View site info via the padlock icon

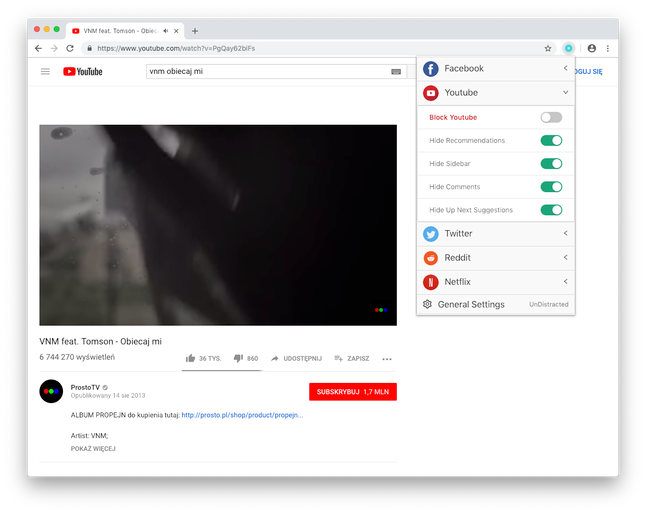[89, 48]
